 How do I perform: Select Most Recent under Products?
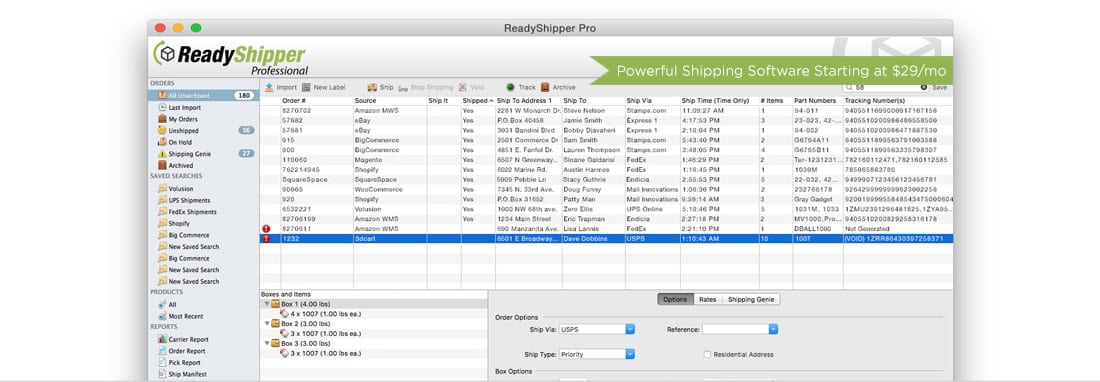tap(185, 316)
